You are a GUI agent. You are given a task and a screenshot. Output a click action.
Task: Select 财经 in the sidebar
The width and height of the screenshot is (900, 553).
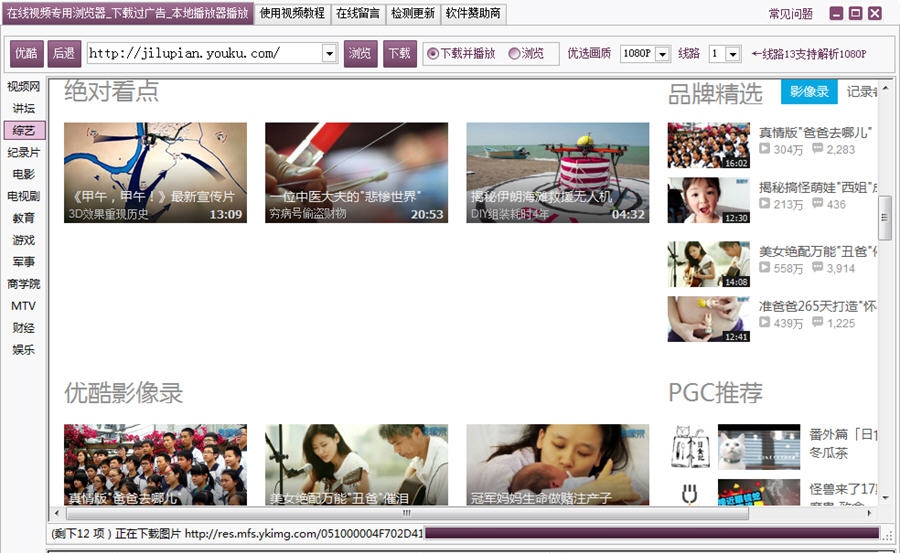(24, 327)
